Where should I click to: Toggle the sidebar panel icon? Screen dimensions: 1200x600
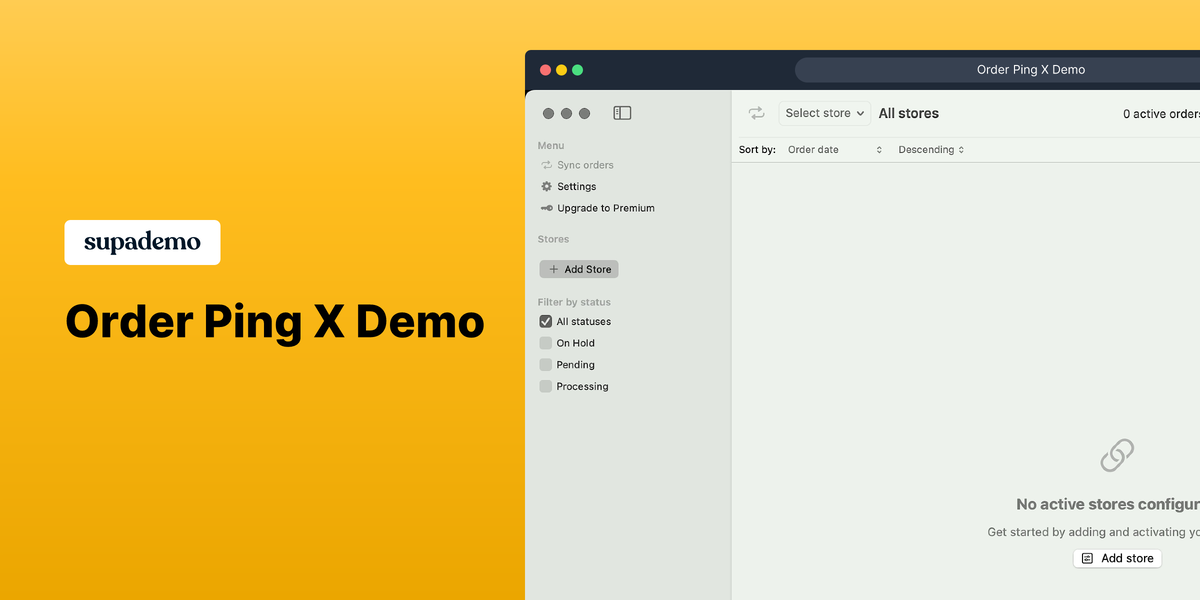pyautogui.click(x=622, y=113)
